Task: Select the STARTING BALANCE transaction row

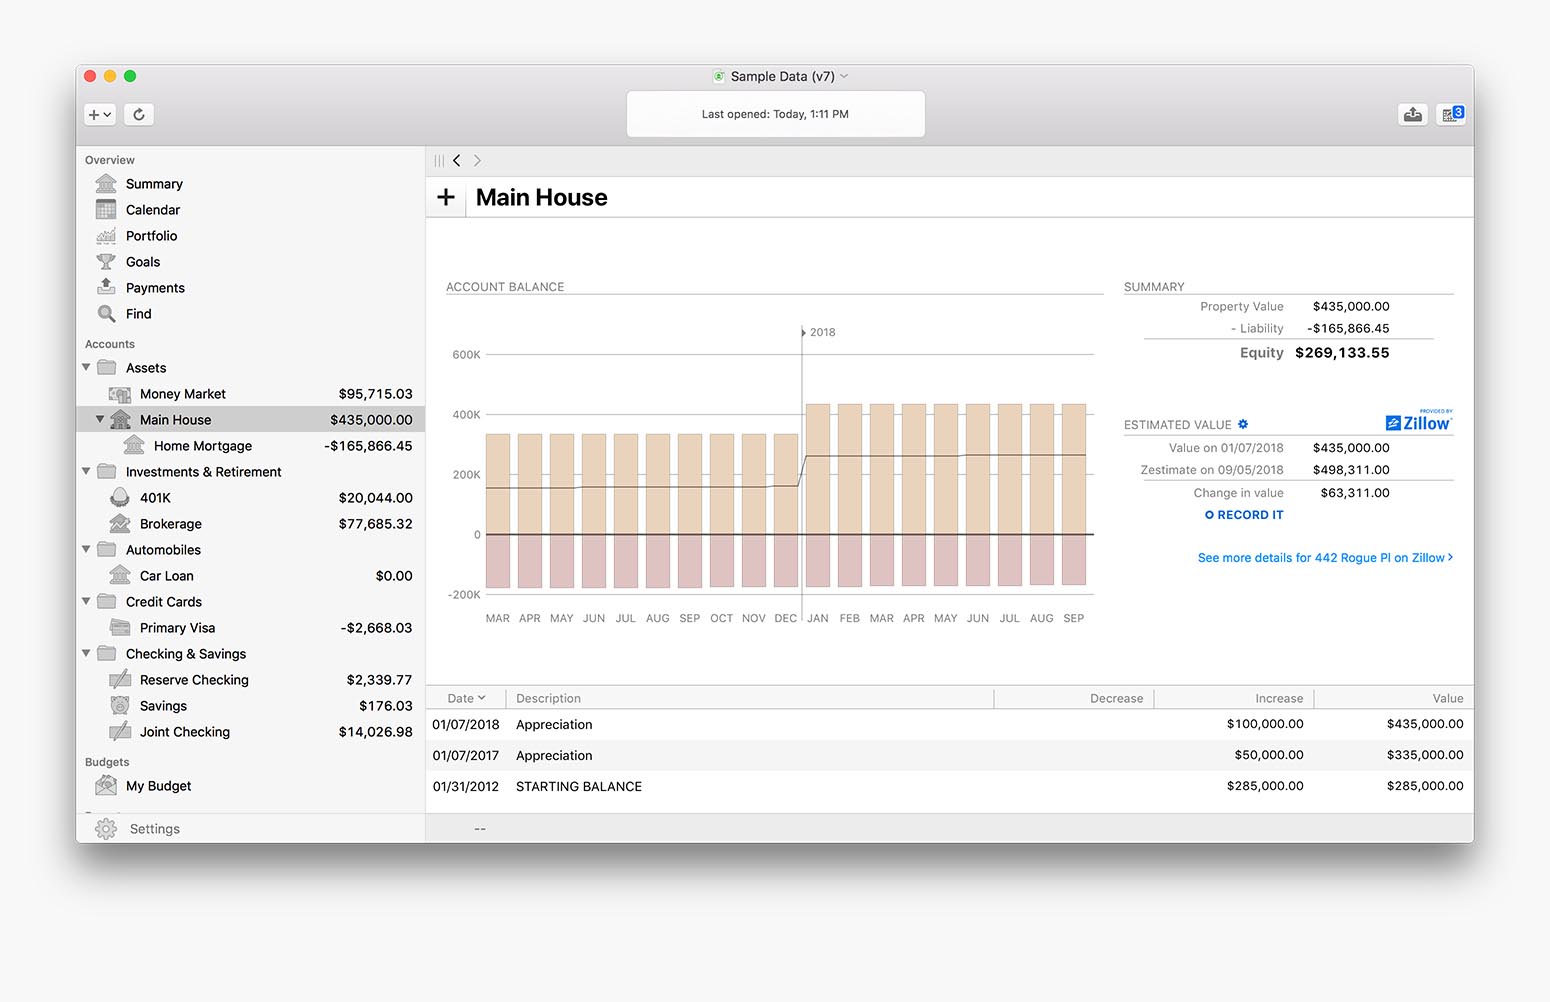Action: [x=949, y=786]
